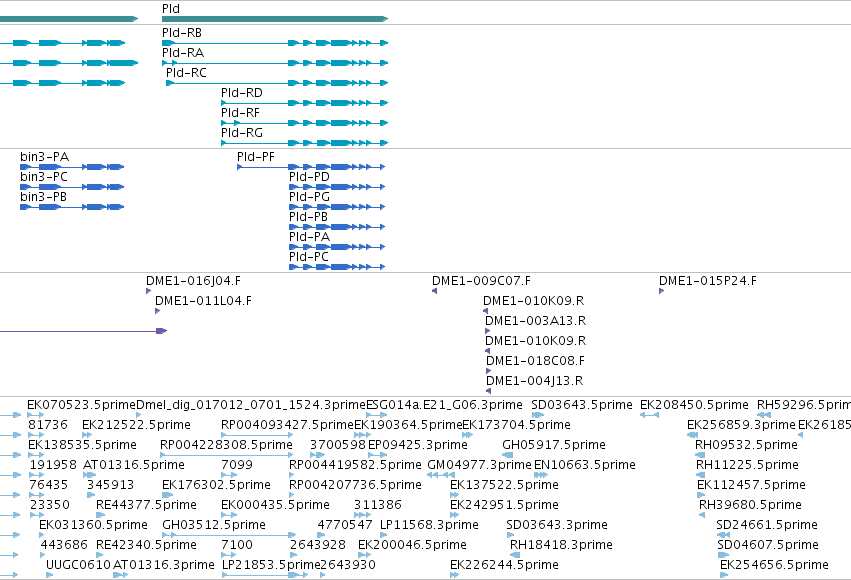The height and width of the screenshot is (580, 851).
Task: Click the Pld-RG transcript label
Action: (242, 133)
